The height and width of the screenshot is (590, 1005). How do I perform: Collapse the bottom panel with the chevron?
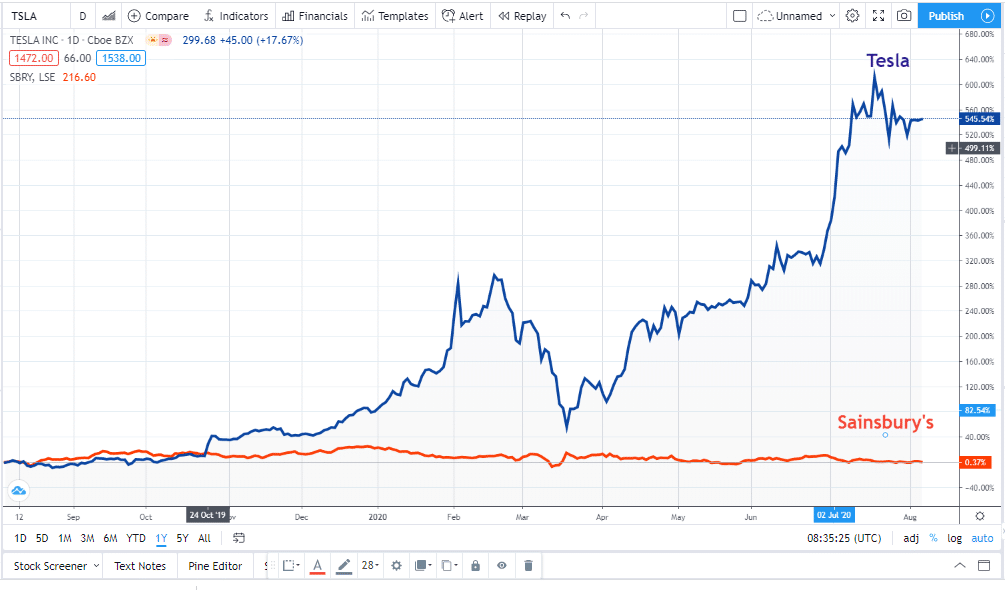[x=959, y=565]
